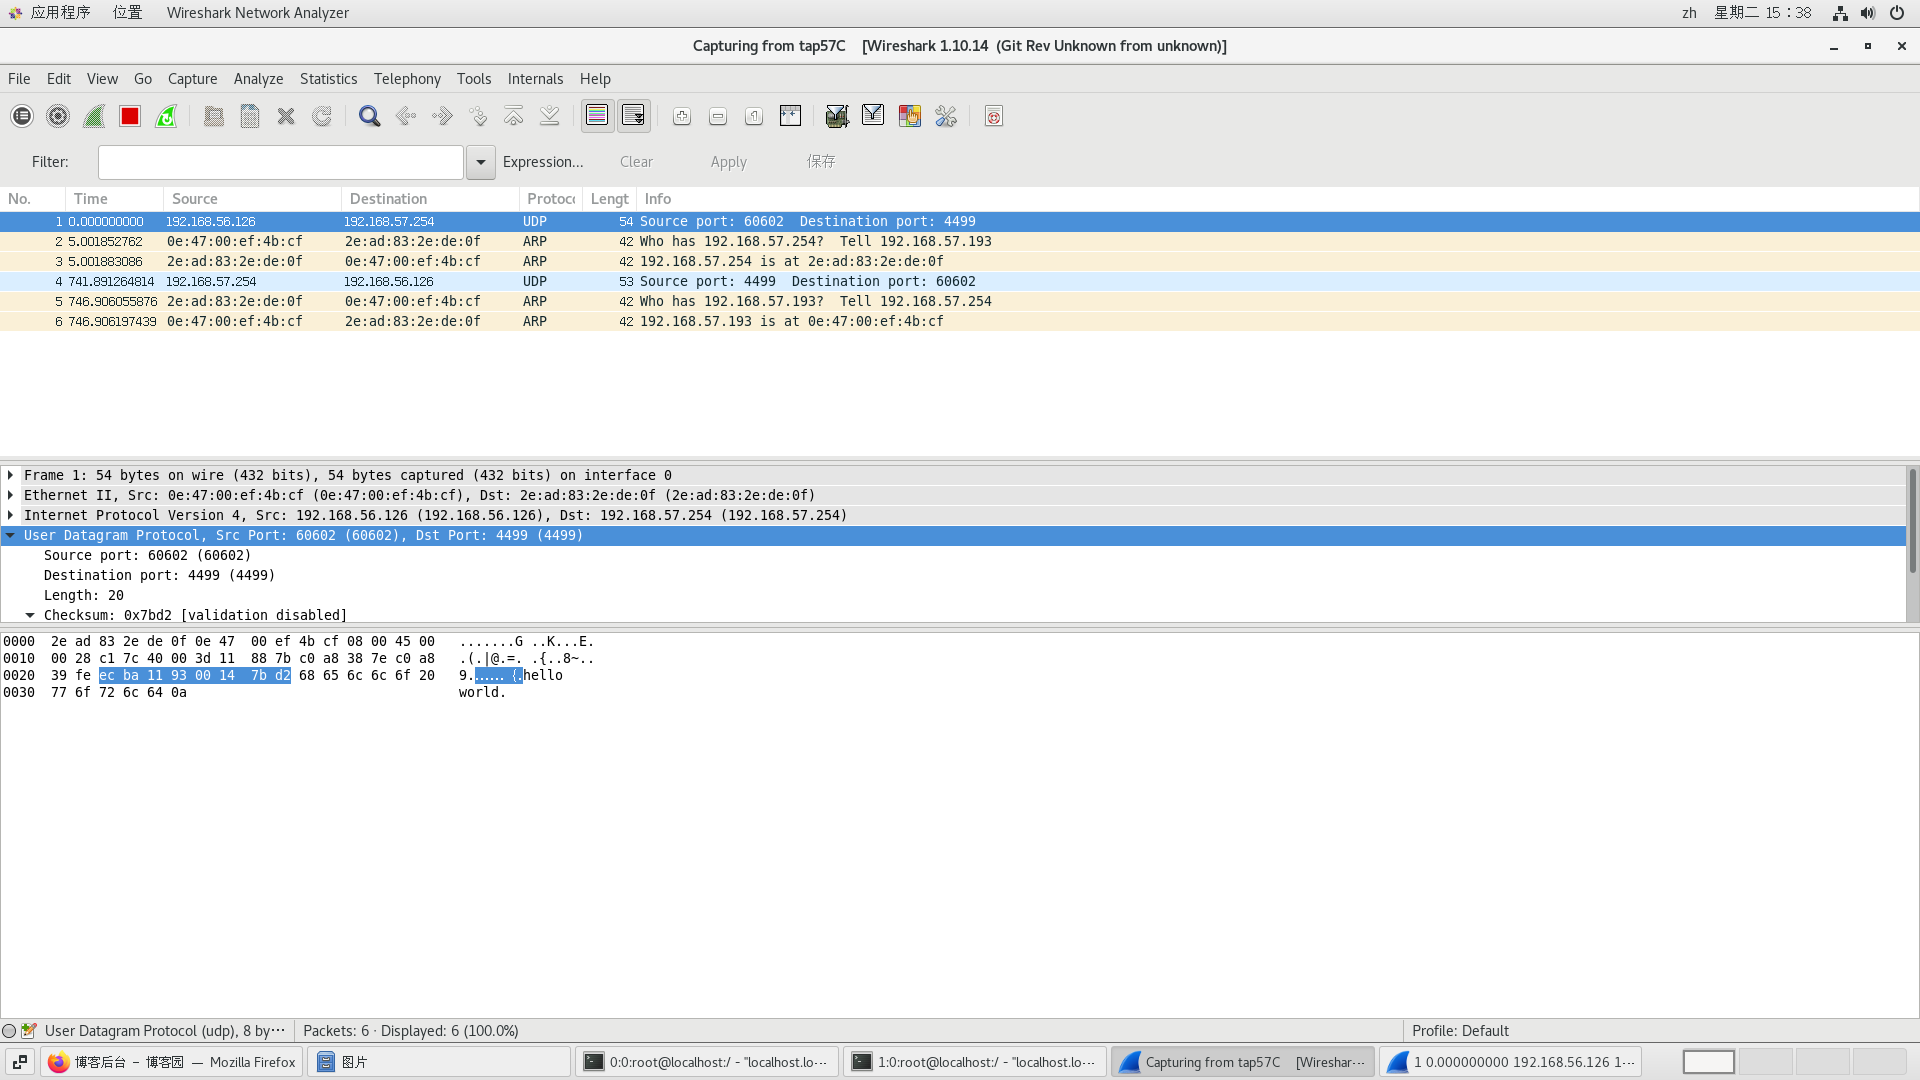
Task: Open system volume icon in tray
Action: pos(1868,13)
